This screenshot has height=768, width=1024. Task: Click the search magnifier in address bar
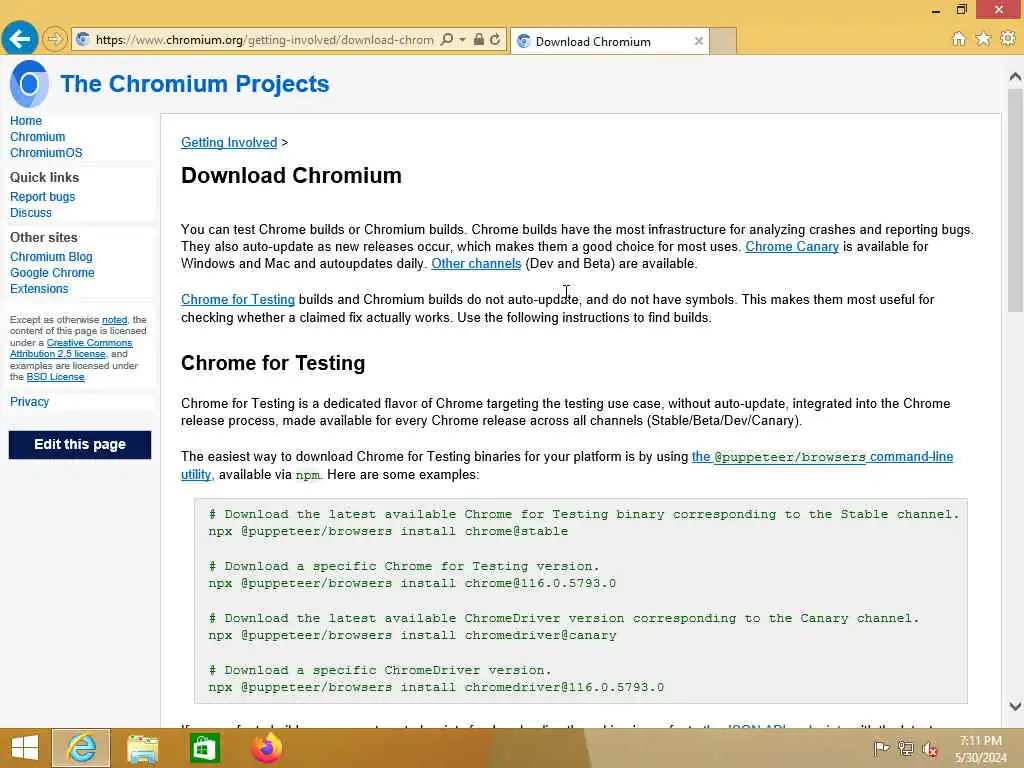447,40
